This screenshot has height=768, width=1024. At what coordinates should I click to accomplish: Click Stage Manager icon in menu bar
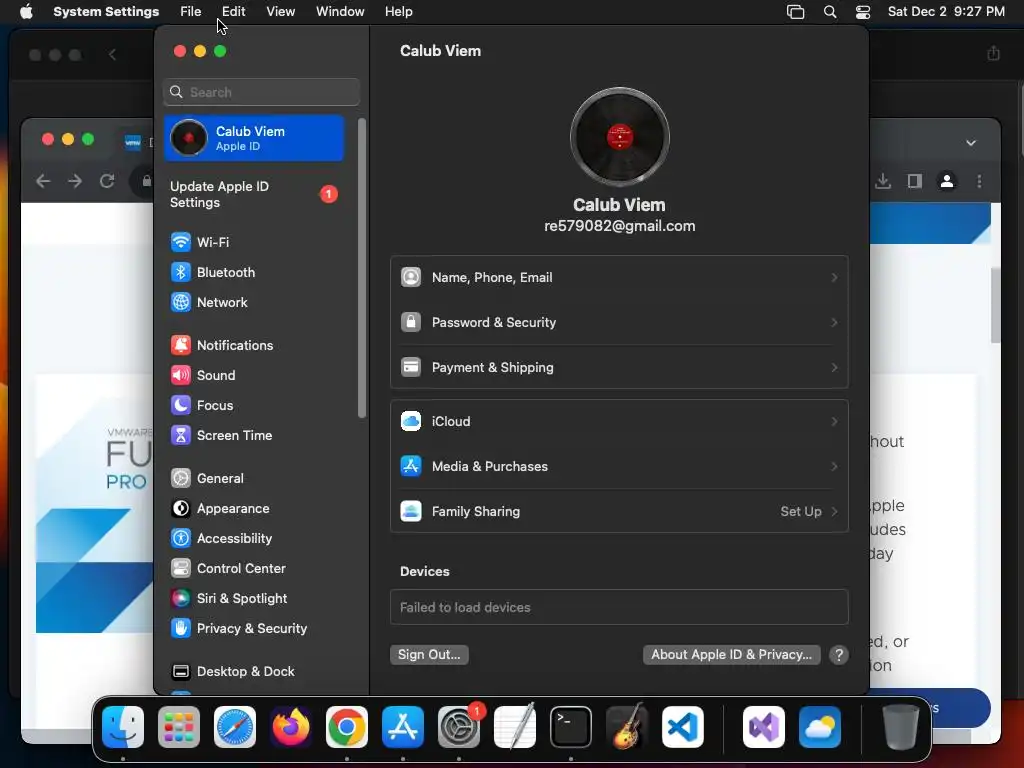pyautogui.click(x=795, y=12)
